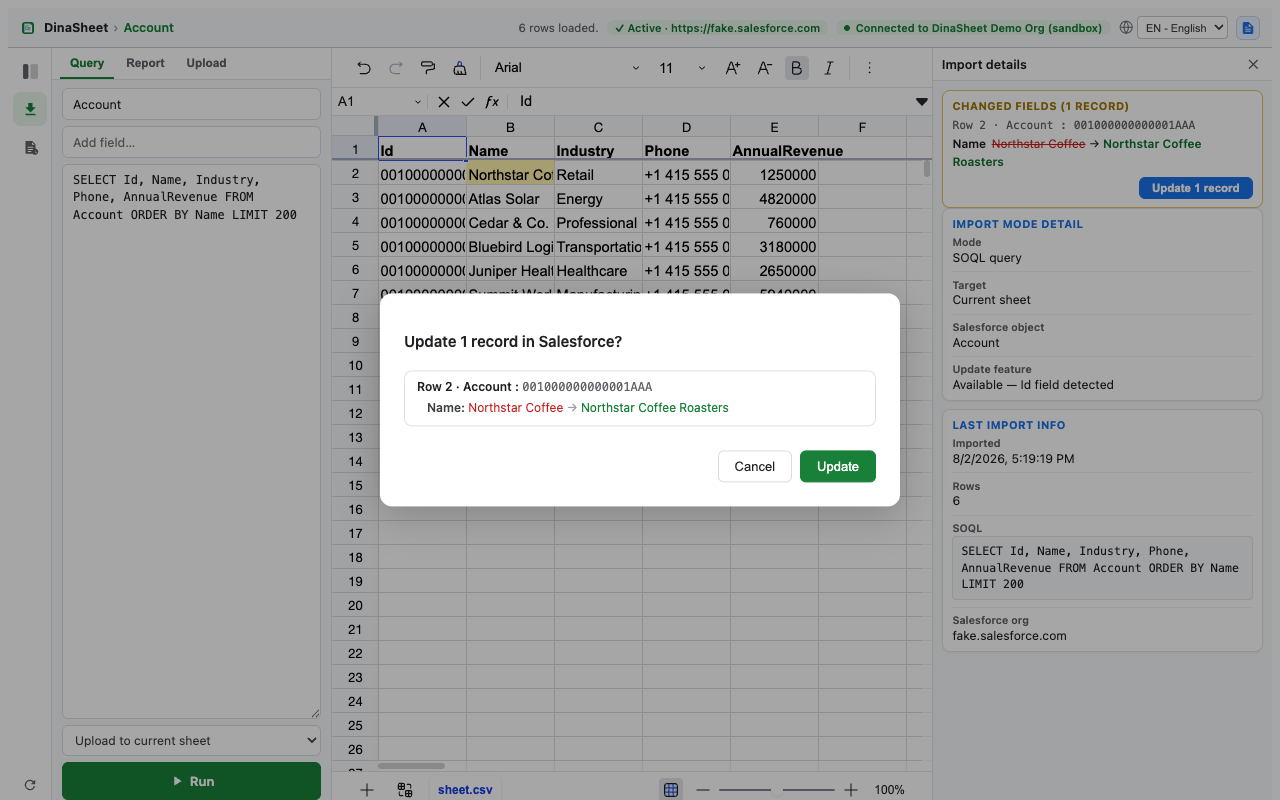Switch to the Query tab
Viewport: 1280px width, 800px height.
[87, 63]
